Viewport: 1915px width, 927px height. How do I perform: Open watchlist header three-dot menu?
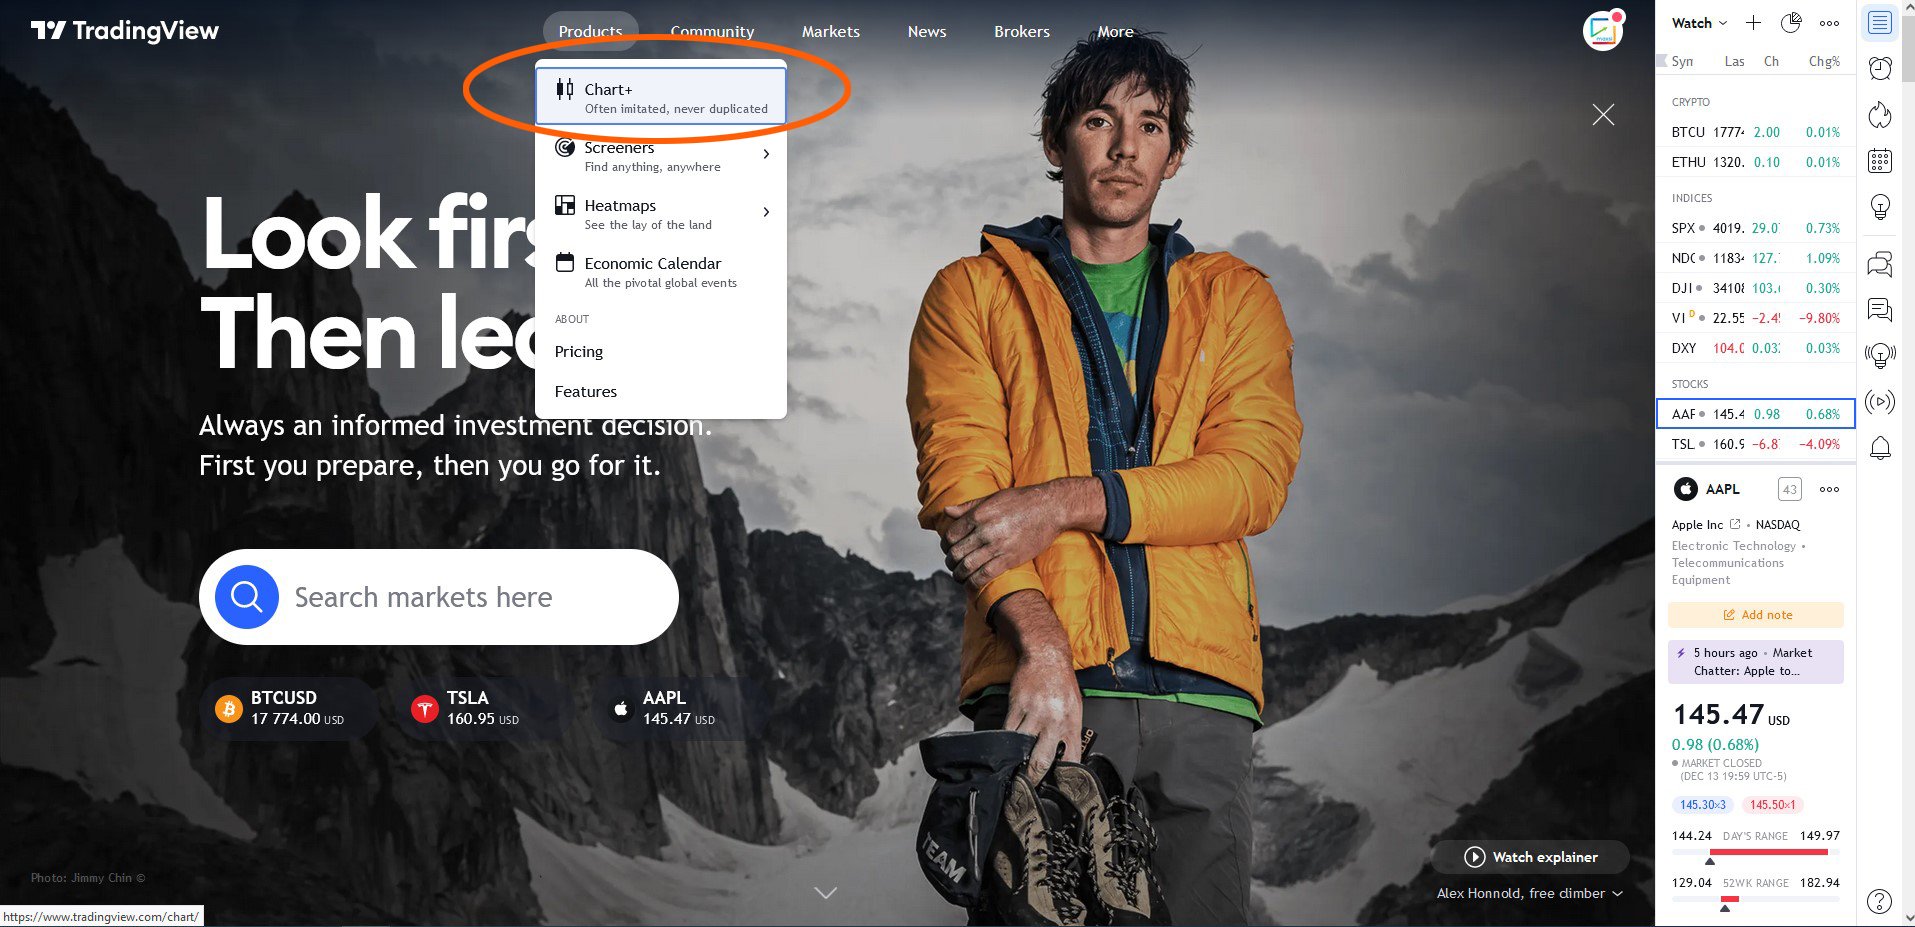(x=1829, y=23)
